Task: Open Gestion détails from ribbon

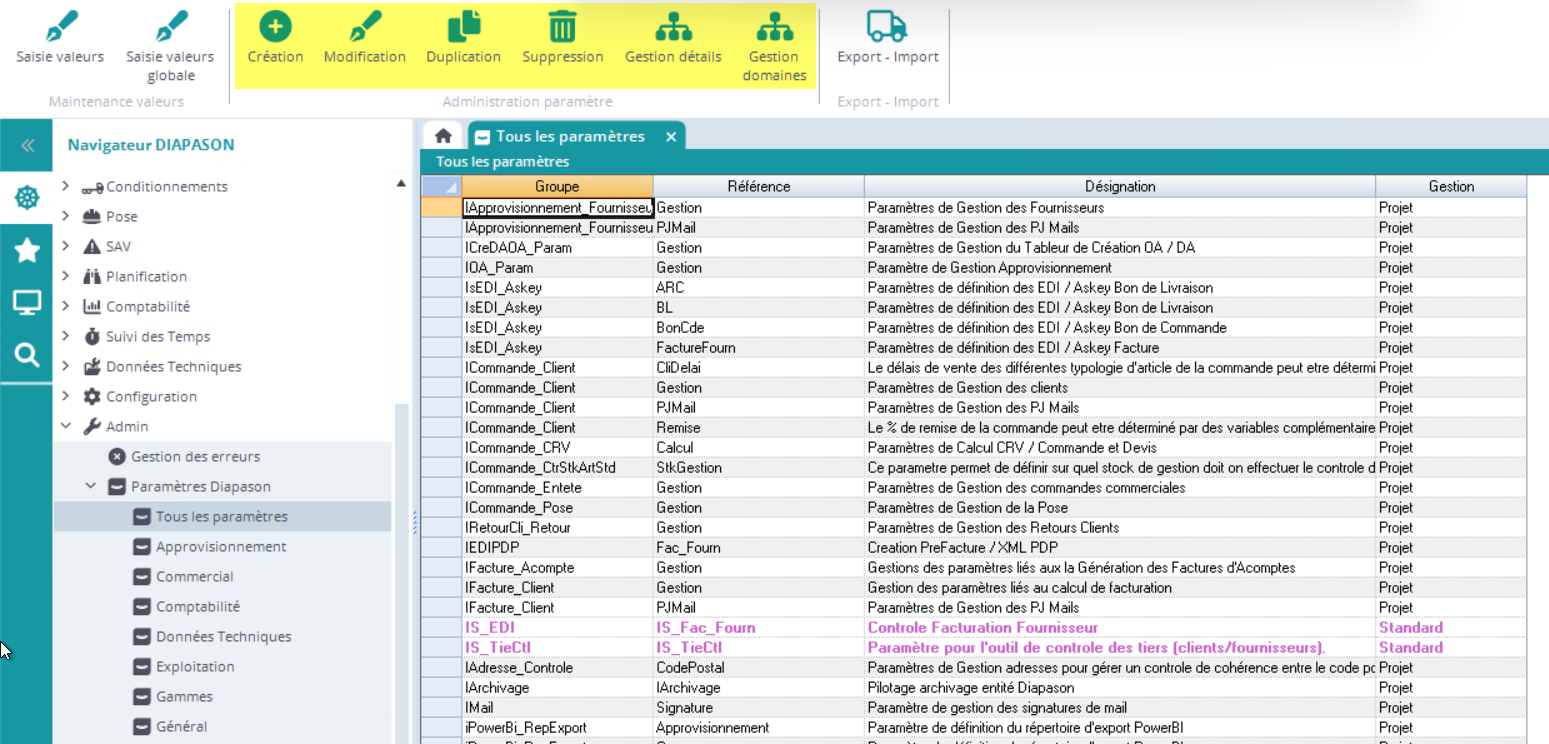Action: coord(673,27)
